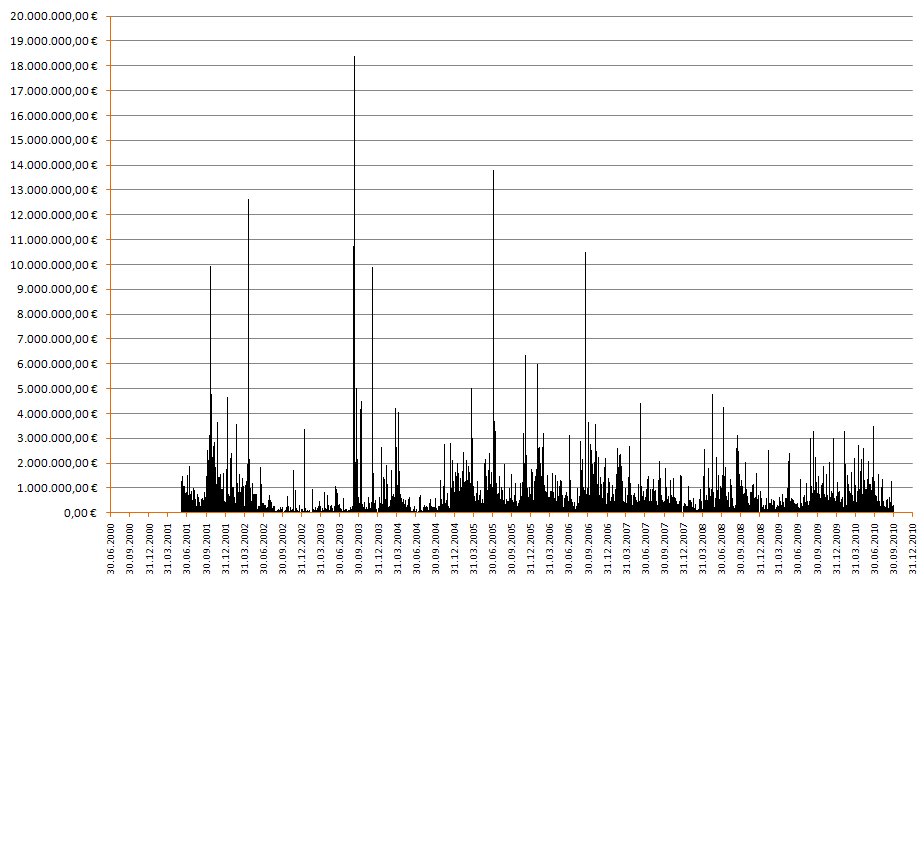Select the 30.09.2000 x-axis date

click(x=130, y=549)
